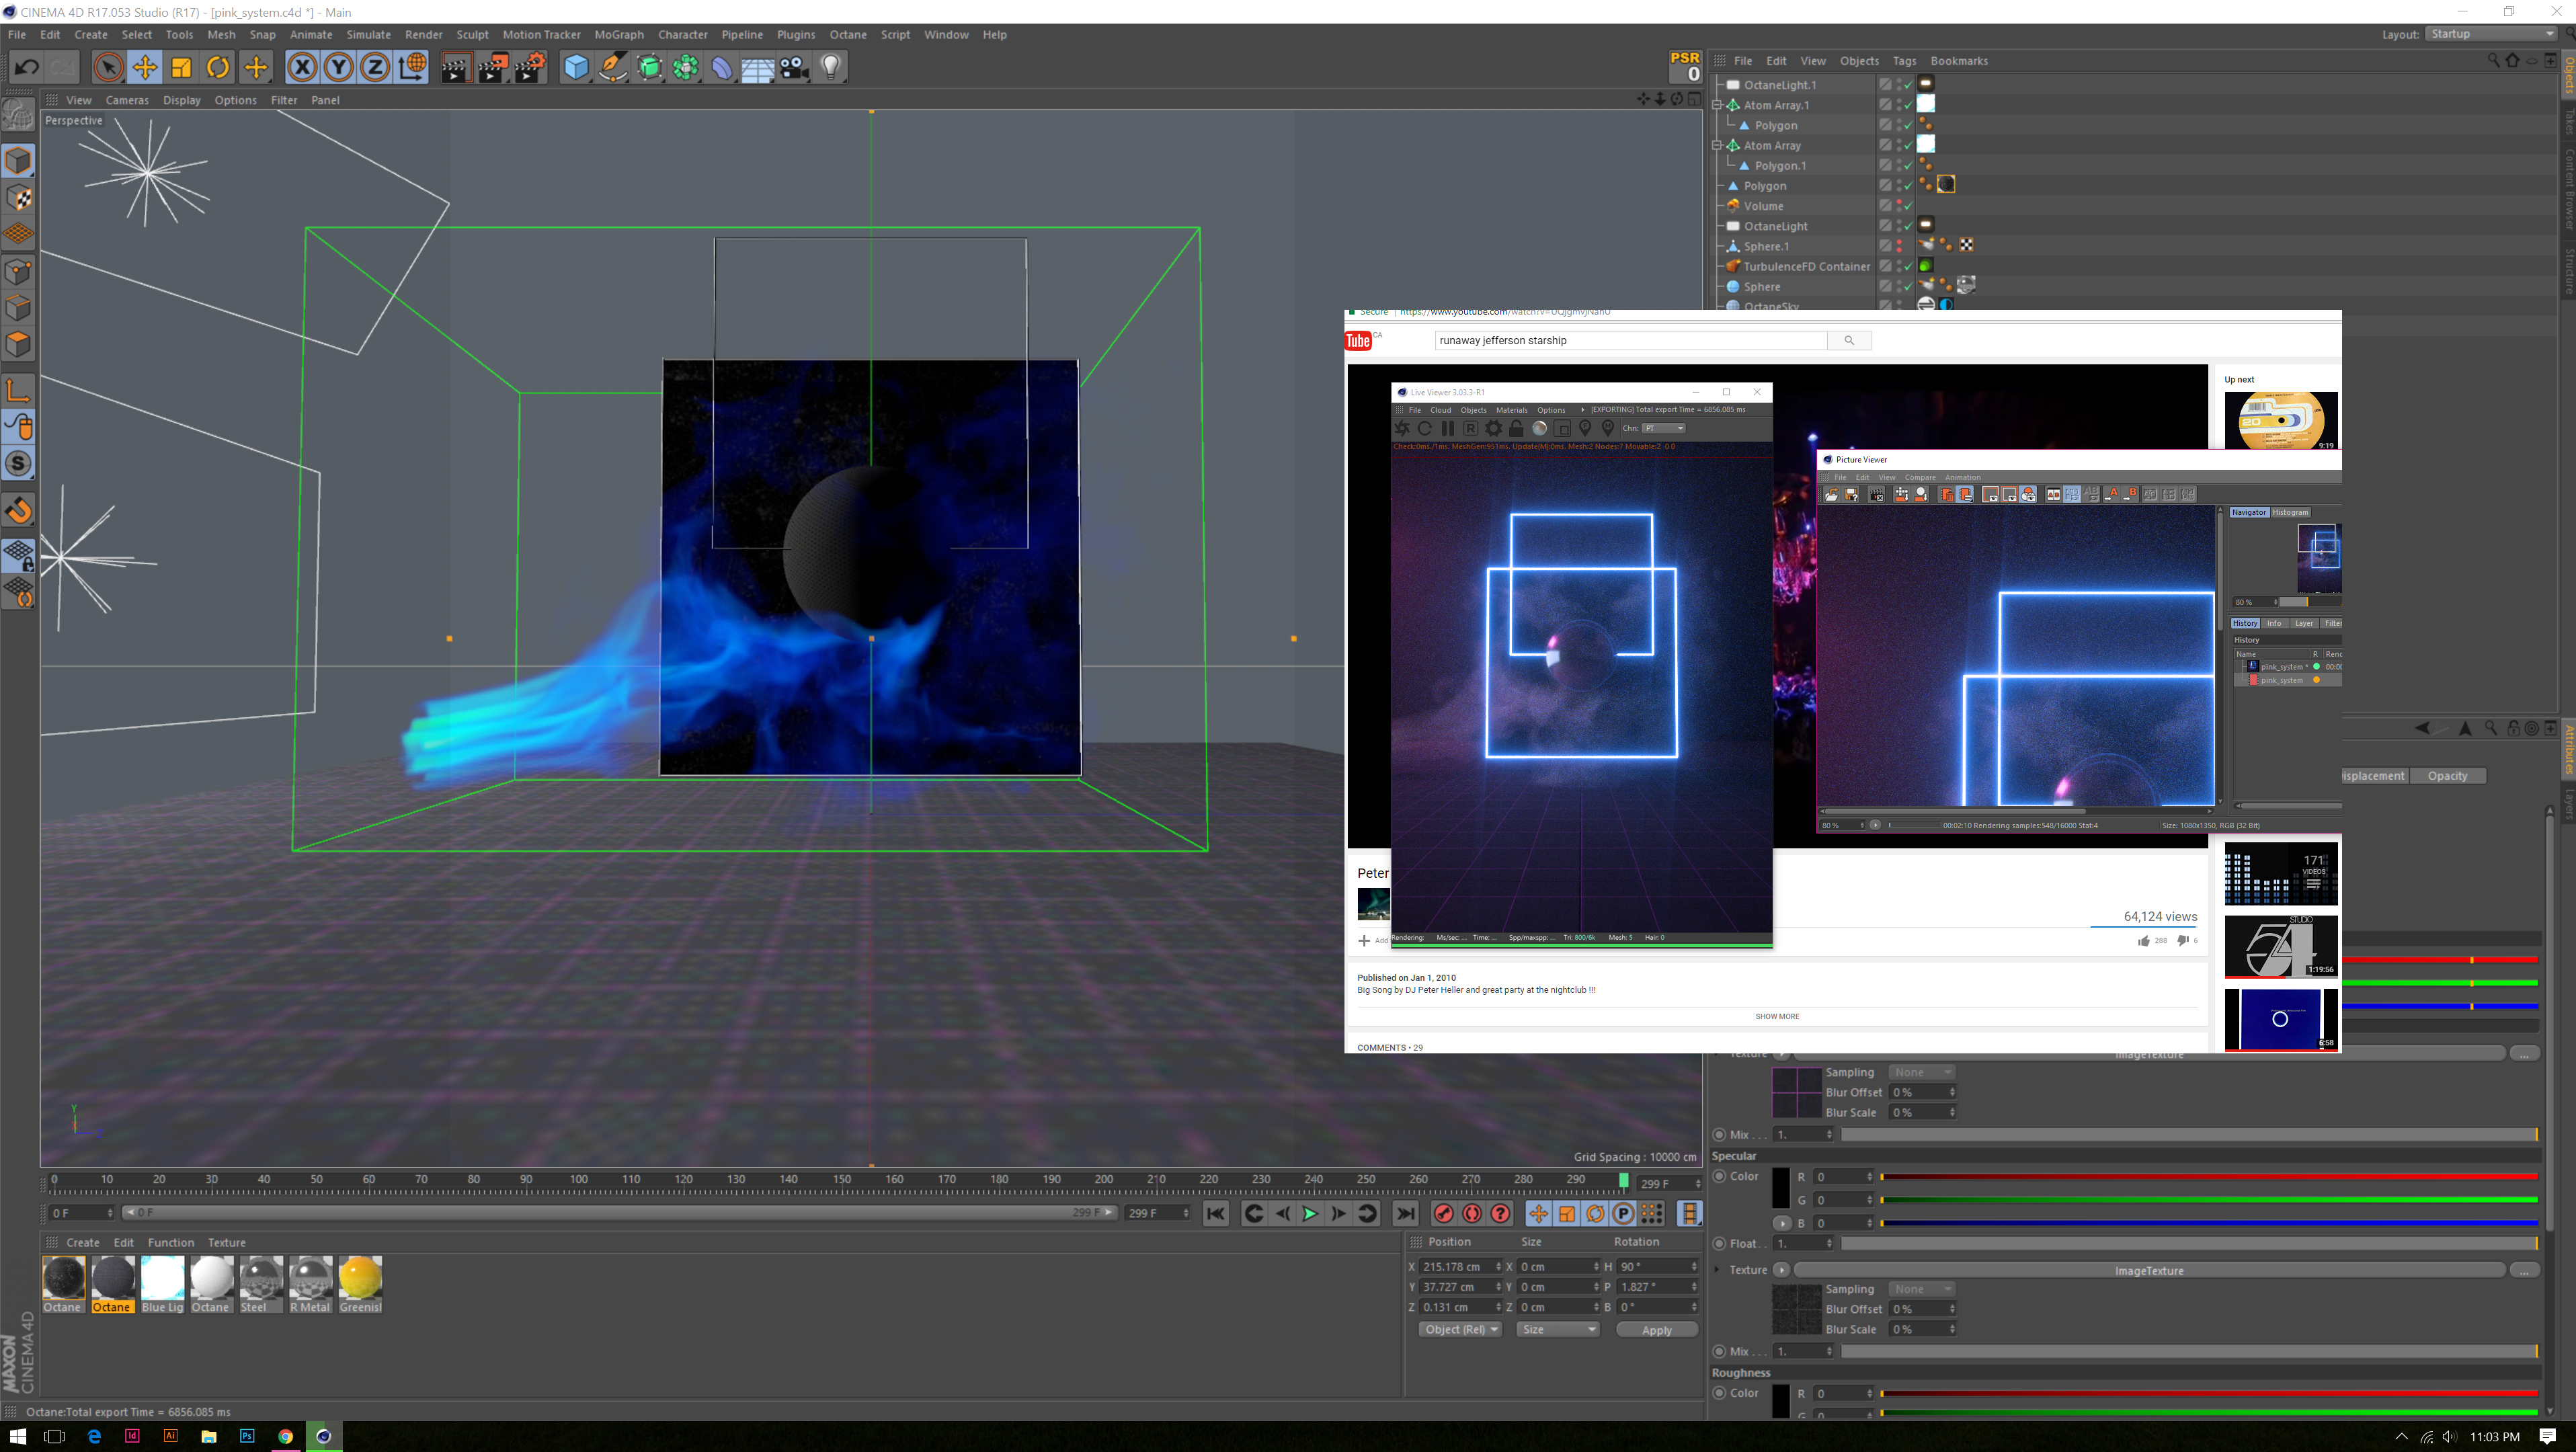
Task: Collapse the Atom Array.1 tree item
Action: pyautogui.click(x=1718, y=105)
